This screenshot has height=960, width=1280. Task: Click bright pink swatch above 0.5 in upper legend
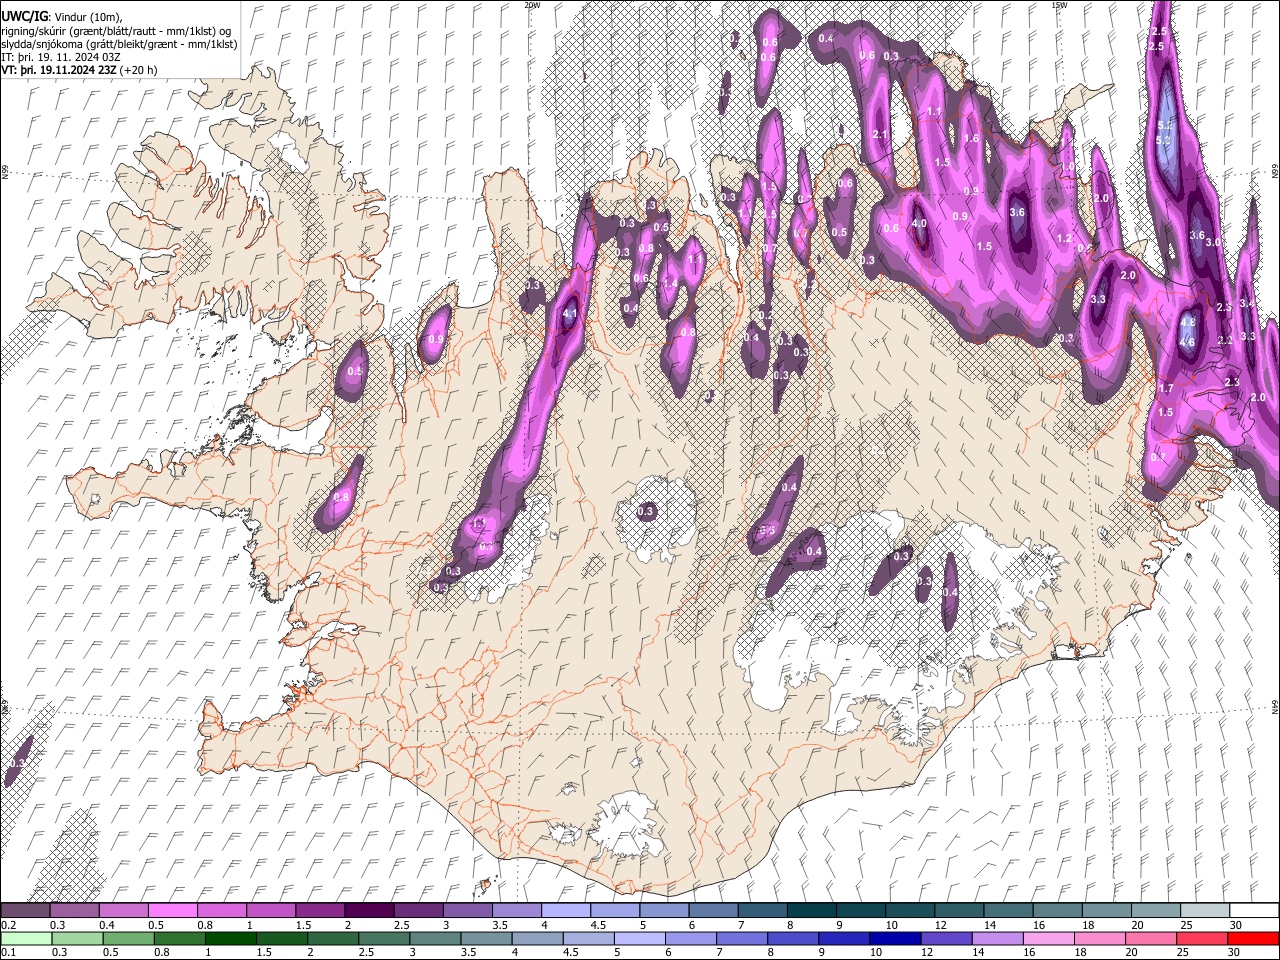pos(172,910)
